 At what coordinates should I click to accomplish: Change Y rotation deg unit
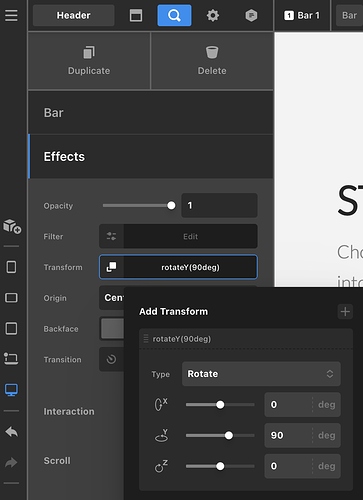click(x=327, y=435)
